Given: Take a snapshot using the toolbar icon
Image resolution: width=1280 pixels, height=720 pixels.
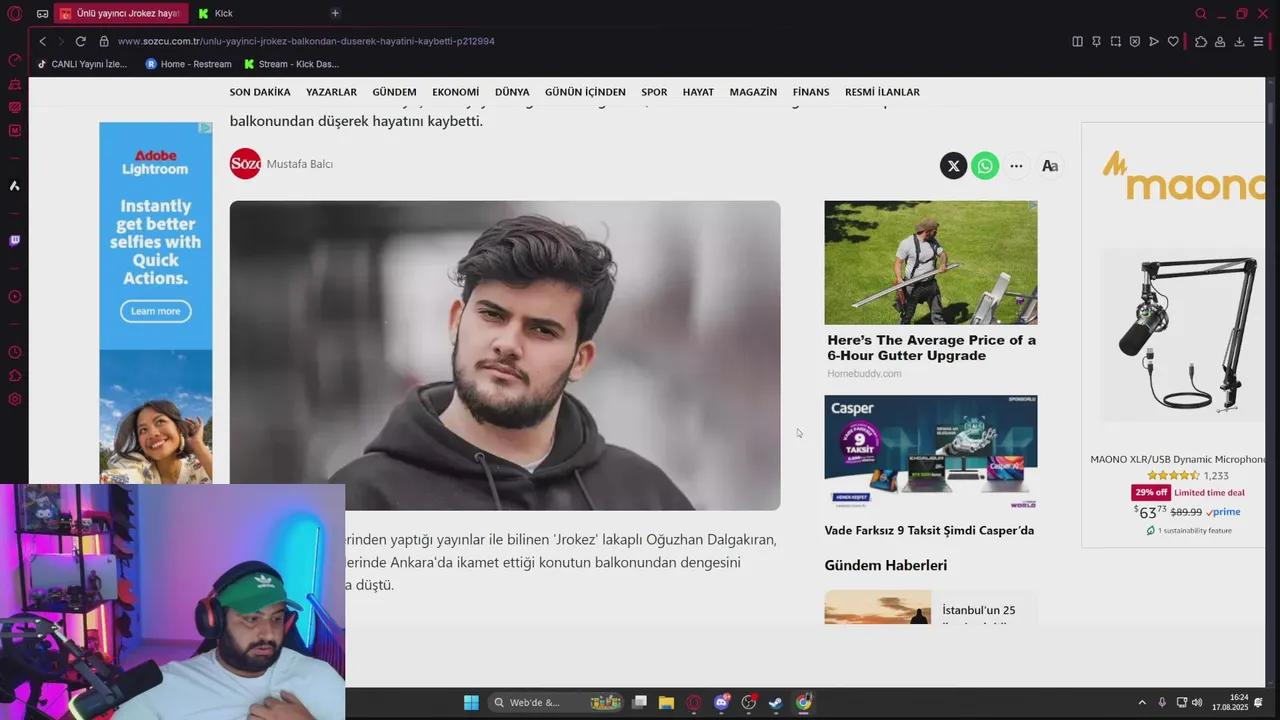Looking at the screenshot, I should [x=1116, y=41].
